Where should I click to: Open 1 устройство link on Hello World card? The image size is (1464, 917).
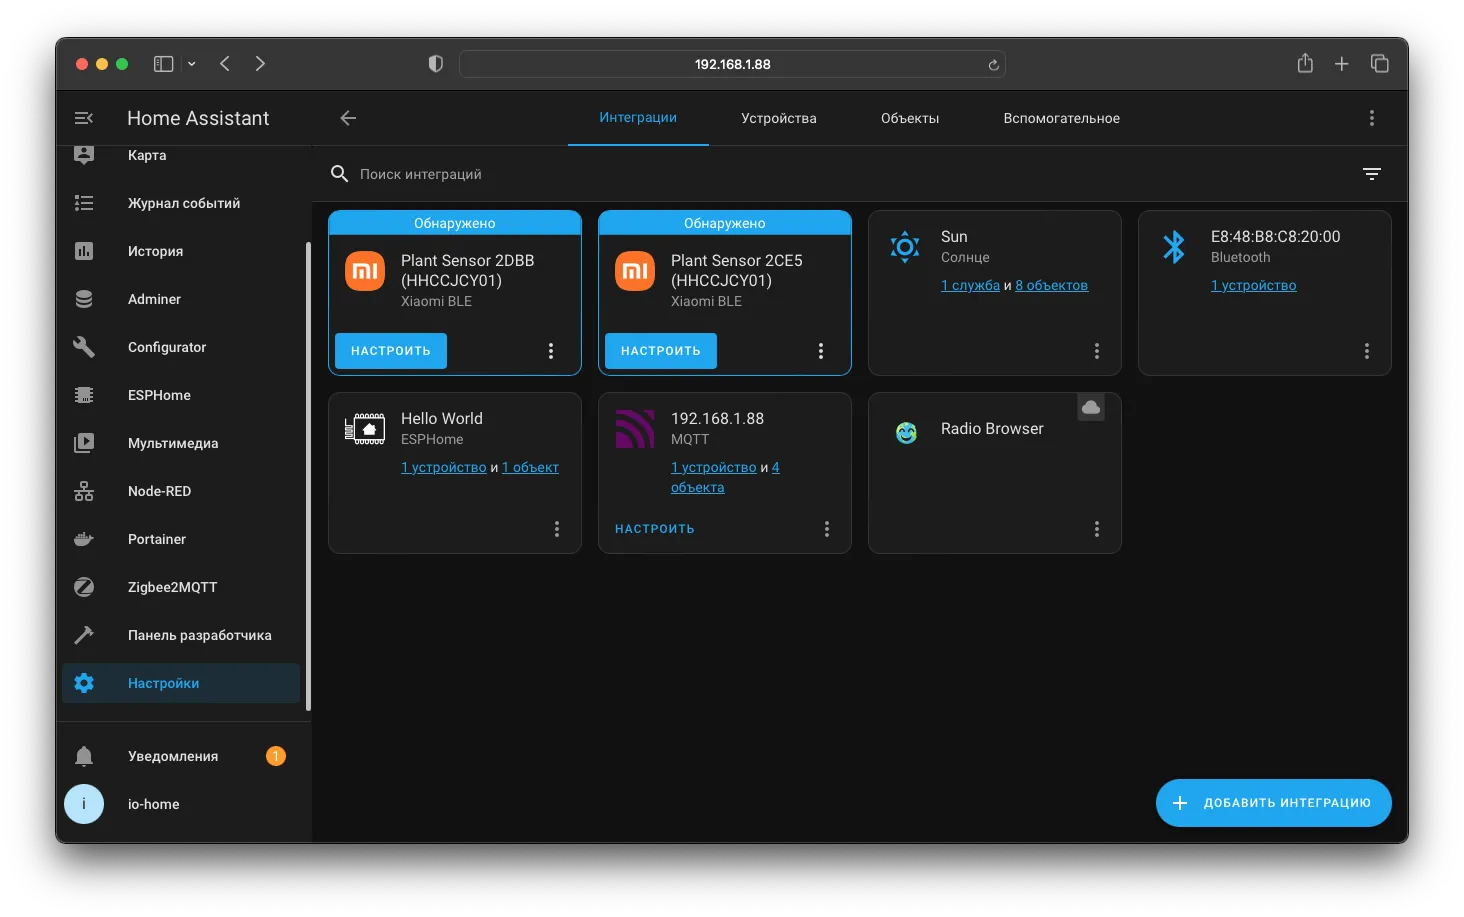444,467
